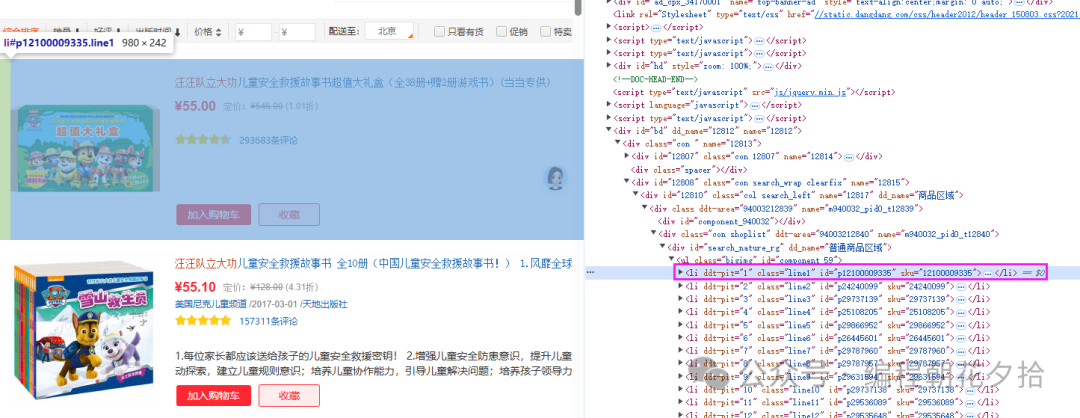Viewport: 1080px width, 418px height.
Task: Click the ellipsis in li id="p25108205"
Action: pyautogui.click(x=962, y=311)
